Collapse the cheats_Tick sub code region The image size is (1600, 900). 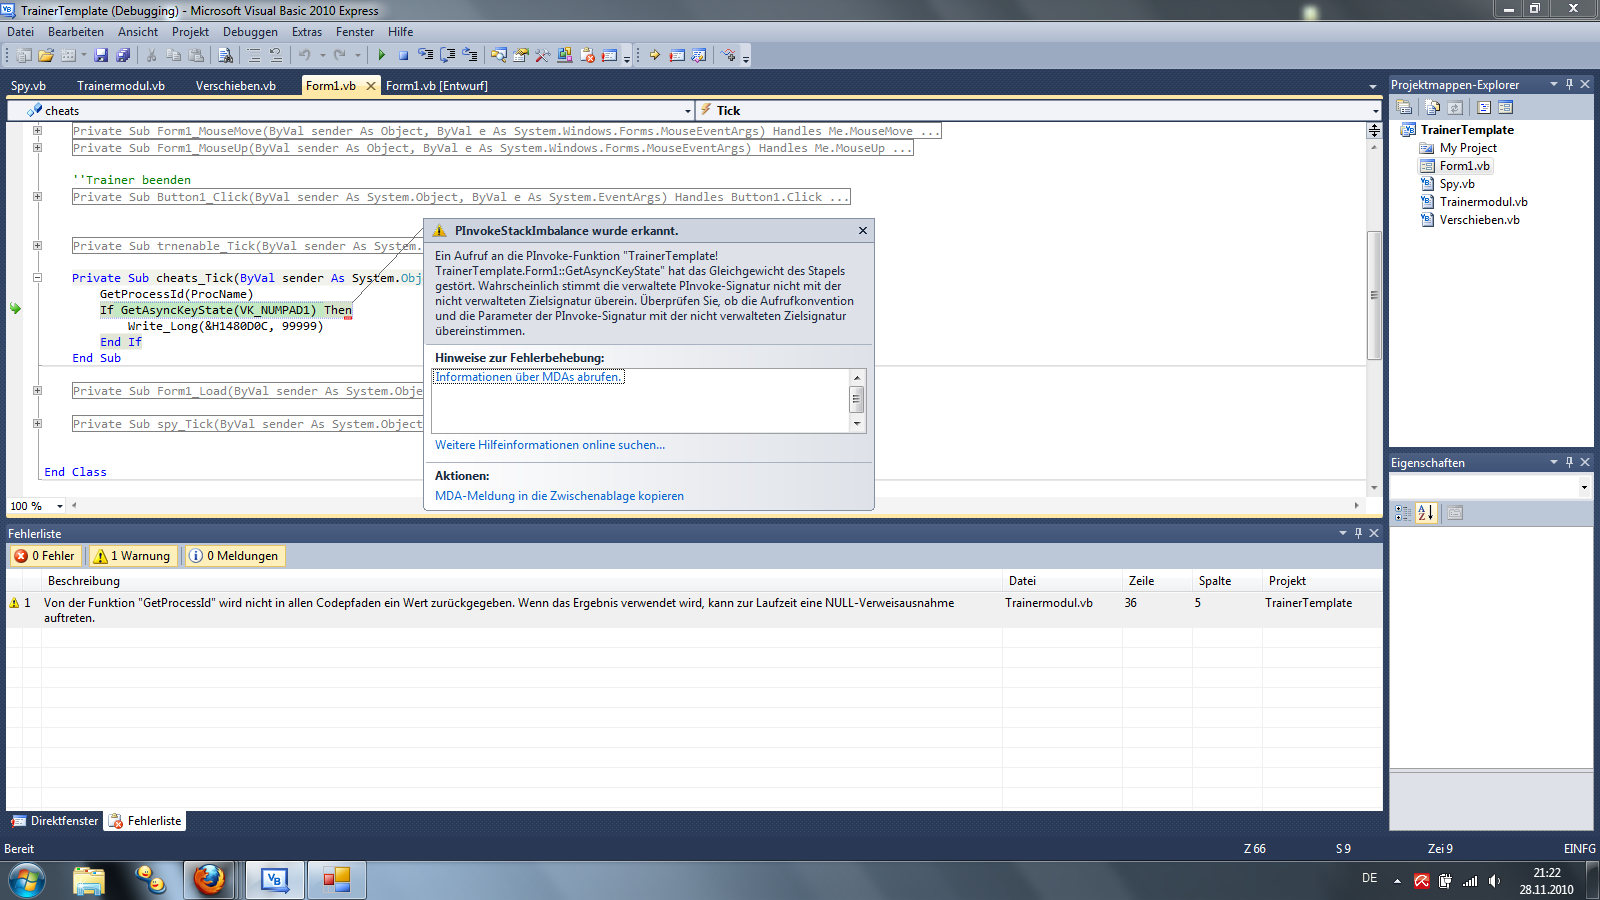pyautogui.click(x=38, y=278)
